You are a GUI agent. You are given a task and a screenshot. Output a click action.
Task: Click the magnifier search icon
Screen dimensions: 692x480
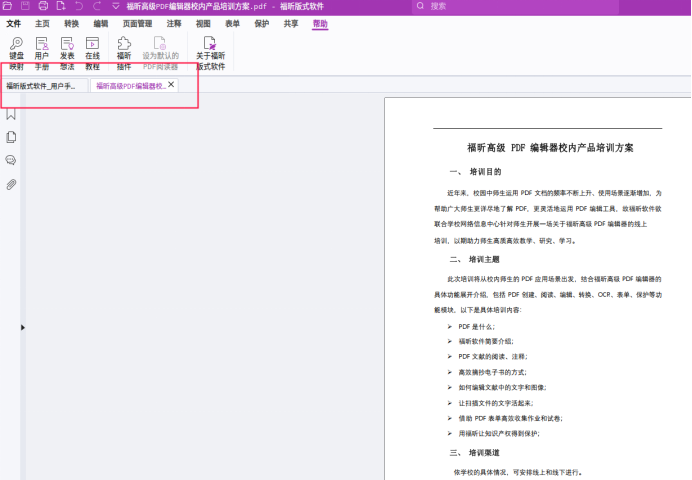420,6
